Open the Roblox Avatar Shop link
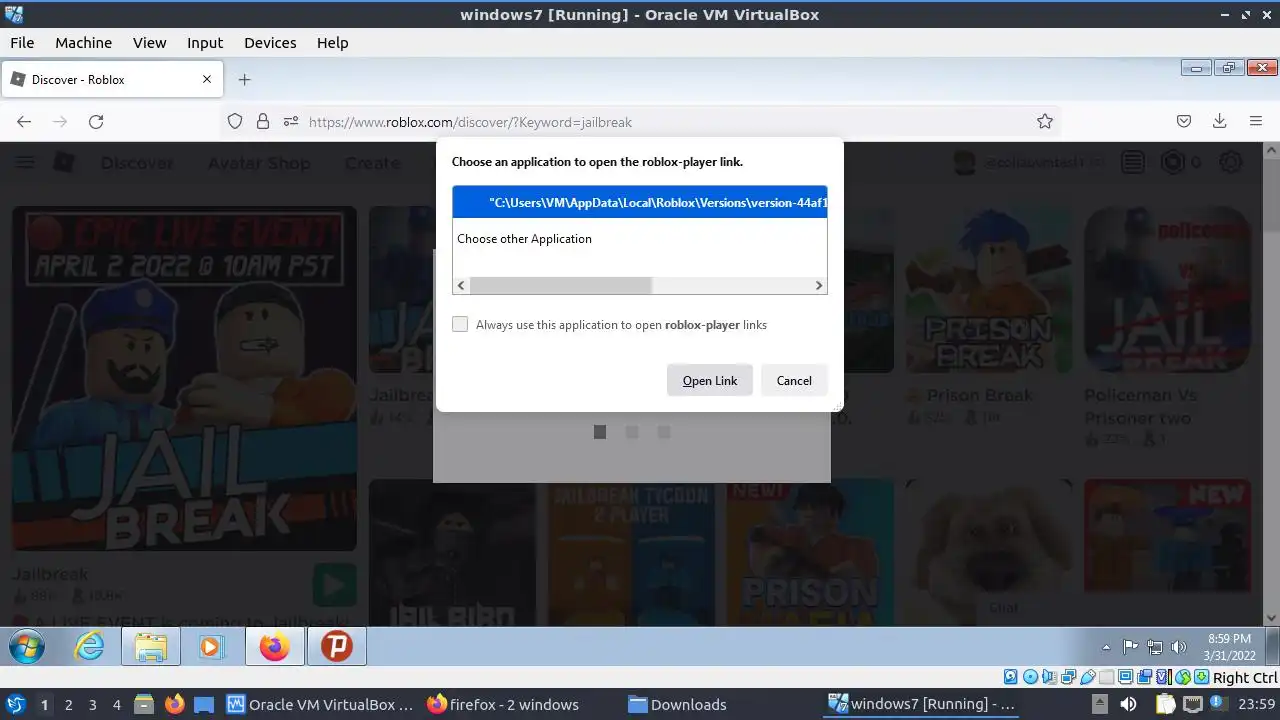Viewport: 1280px width, 720px height. pos(259,163)
